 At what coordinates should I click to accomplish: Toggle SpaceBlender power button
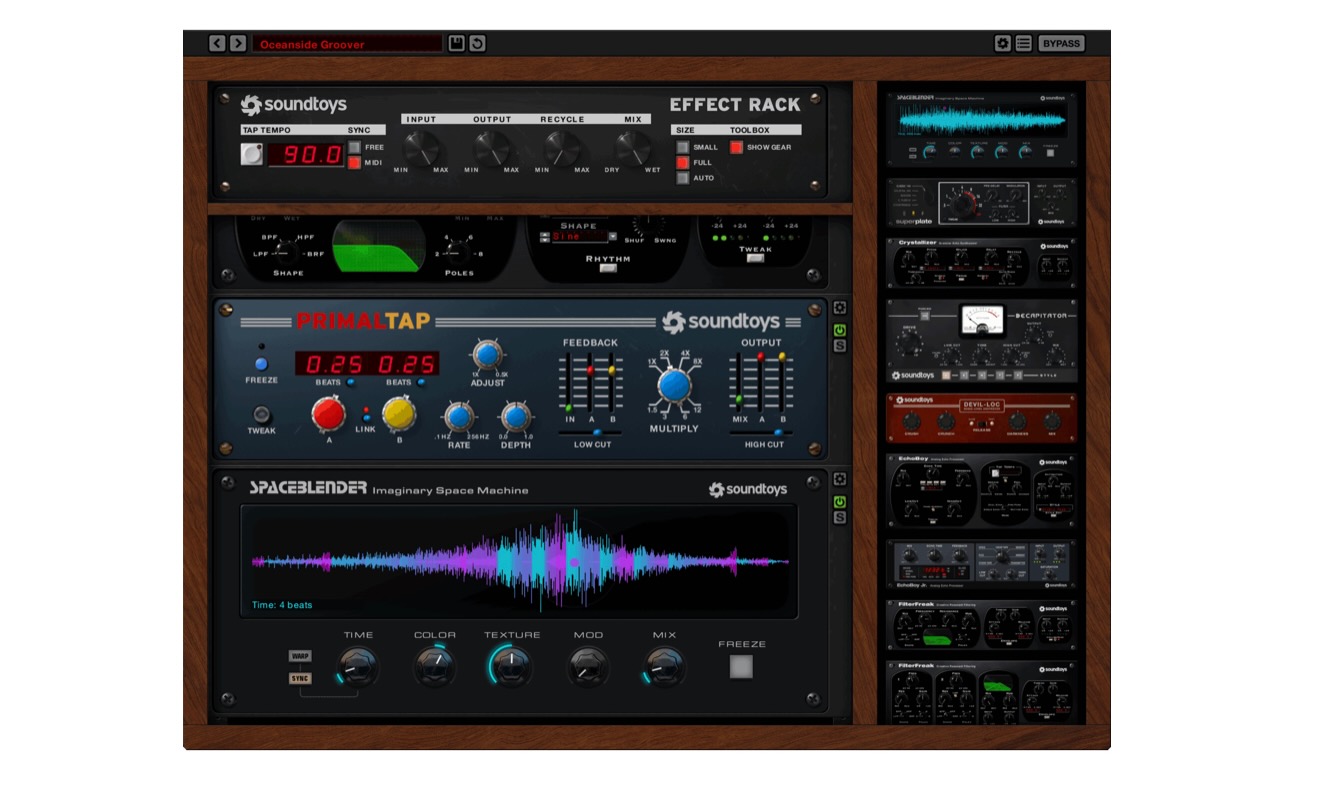coord(840,501)
